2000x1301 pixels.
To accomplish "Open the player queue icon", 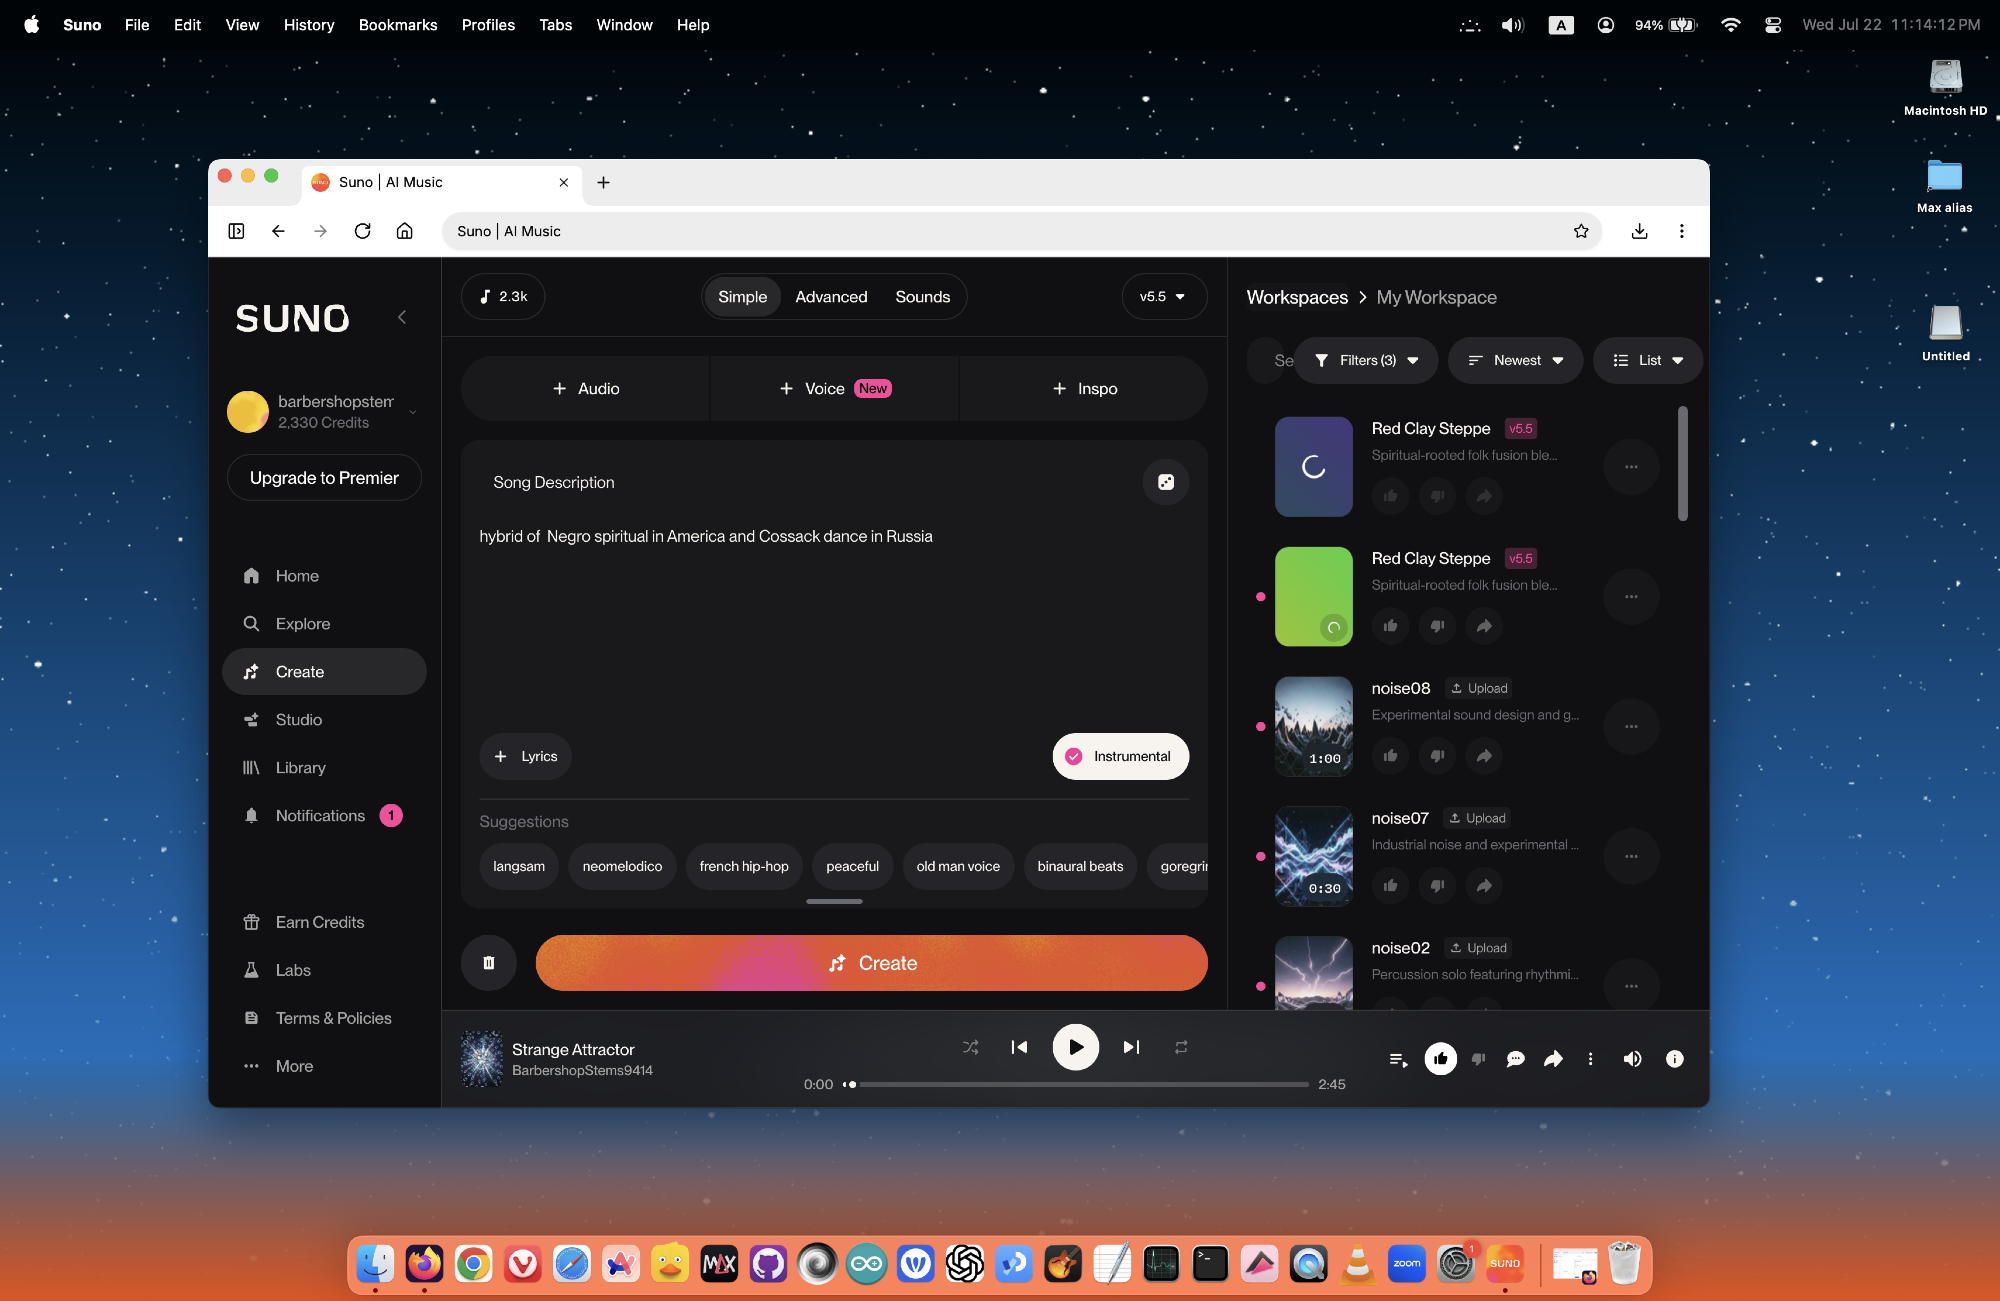I will [1398, 1059].
